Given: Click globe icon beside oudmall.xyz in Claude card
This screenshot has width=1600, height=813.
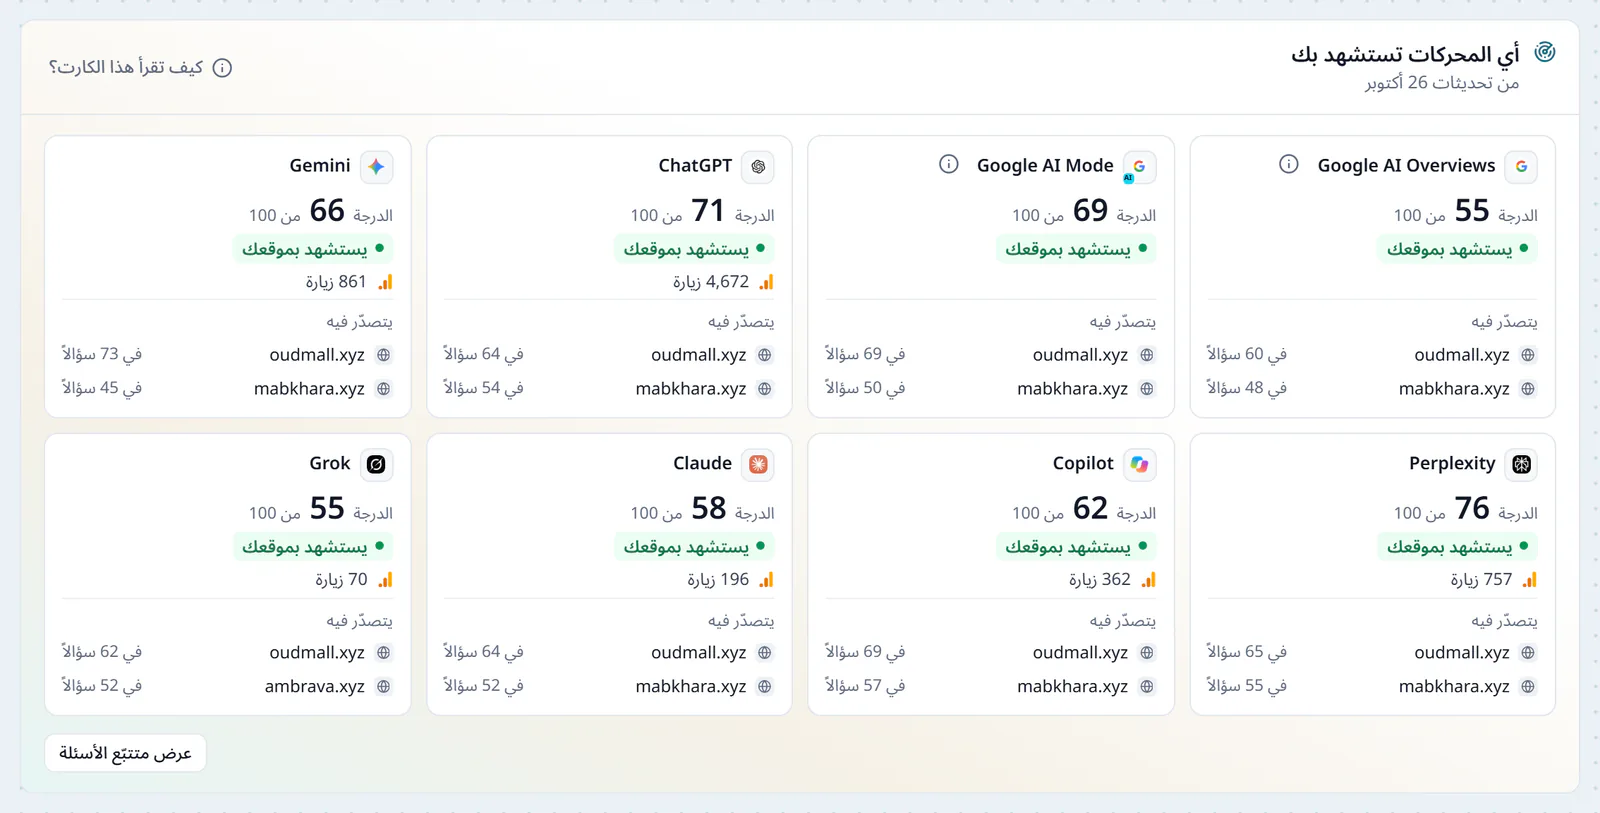Looking at the screenshot, I should [x=765, y=653].
